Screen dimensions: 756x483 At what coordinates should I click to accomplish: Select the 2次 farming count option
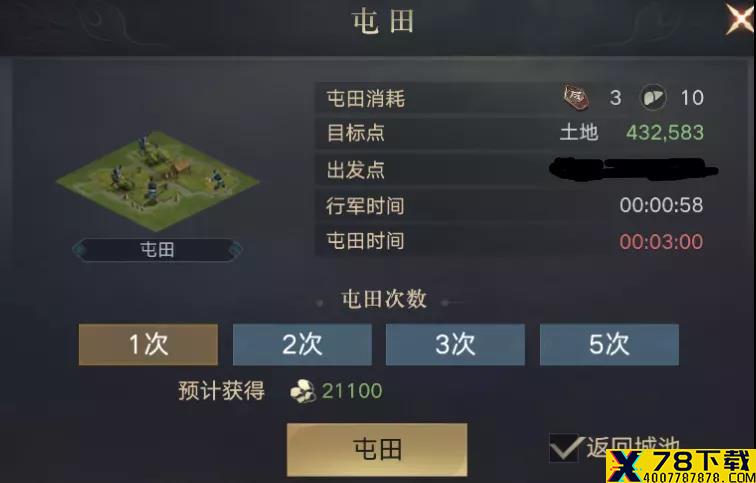click(302, 344)
